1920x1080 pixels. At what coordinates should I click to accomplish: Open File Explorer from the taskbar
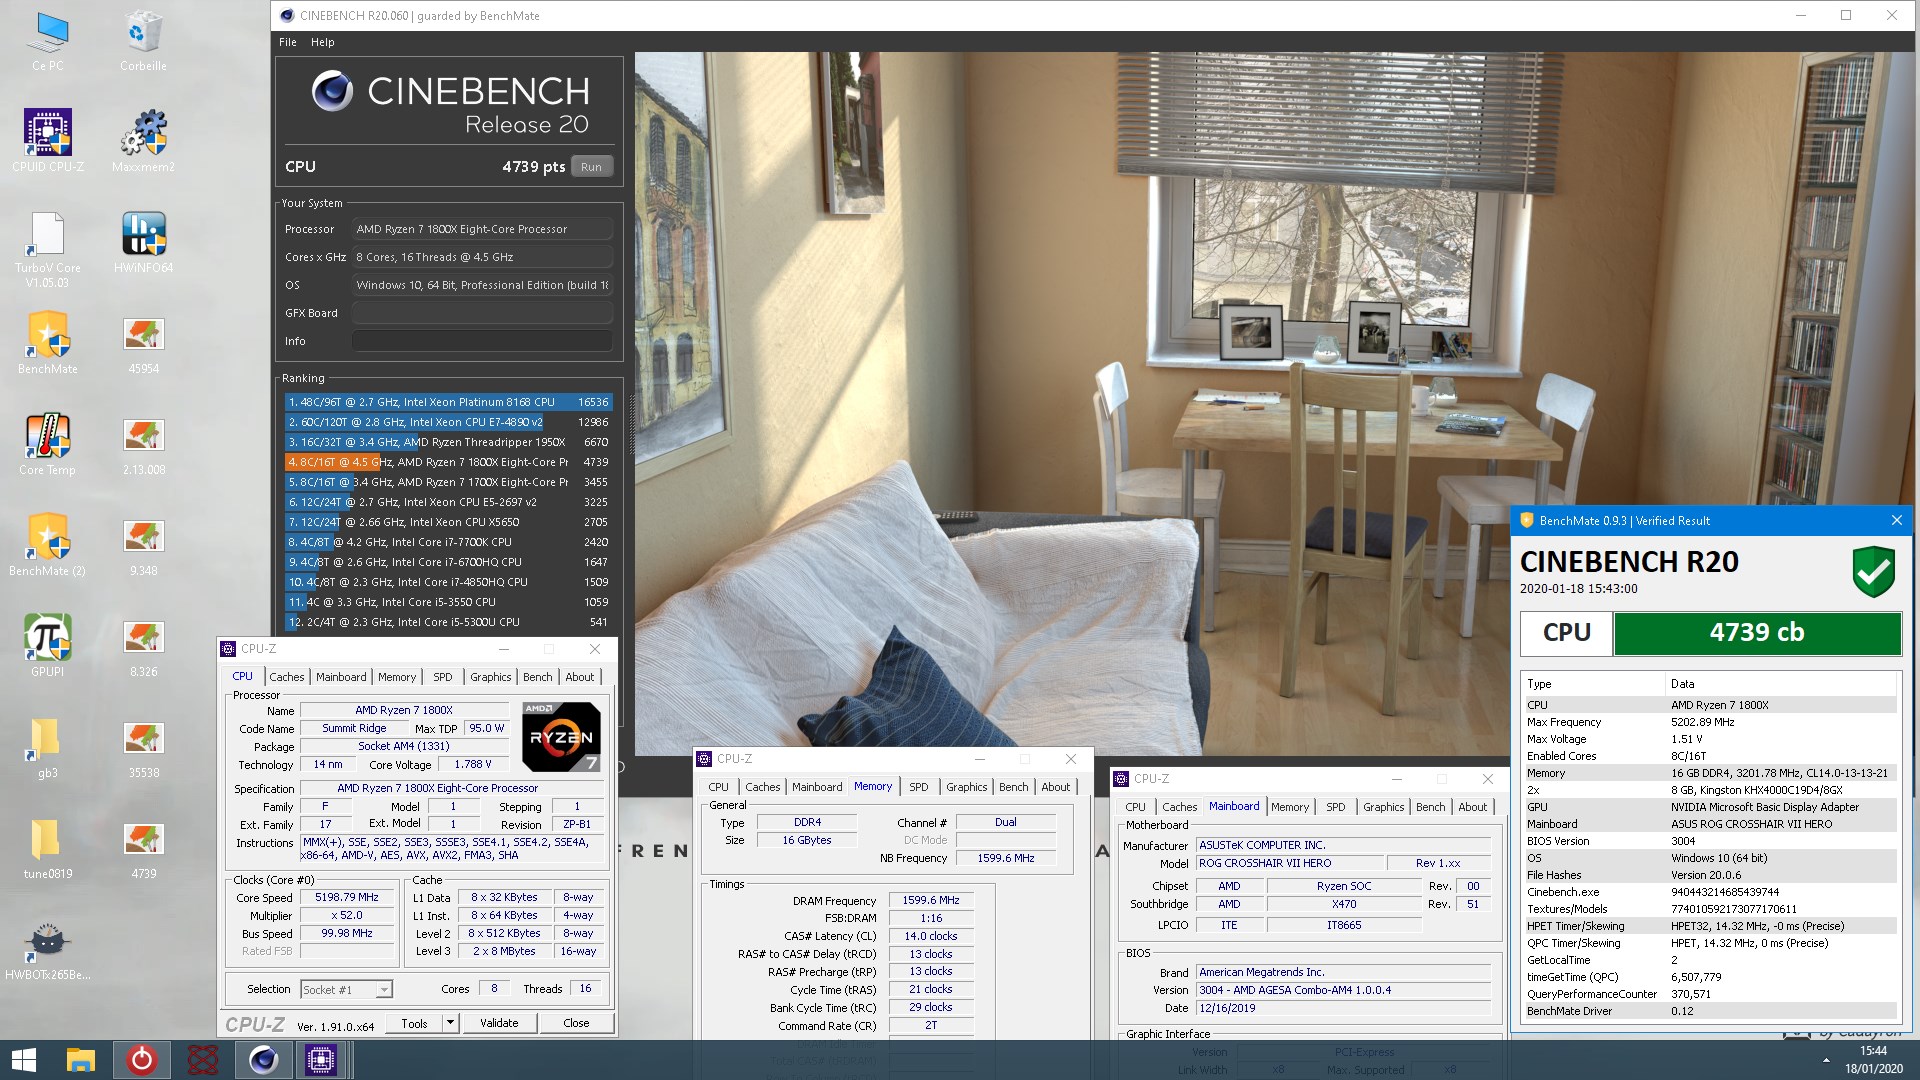point(81,1060)
